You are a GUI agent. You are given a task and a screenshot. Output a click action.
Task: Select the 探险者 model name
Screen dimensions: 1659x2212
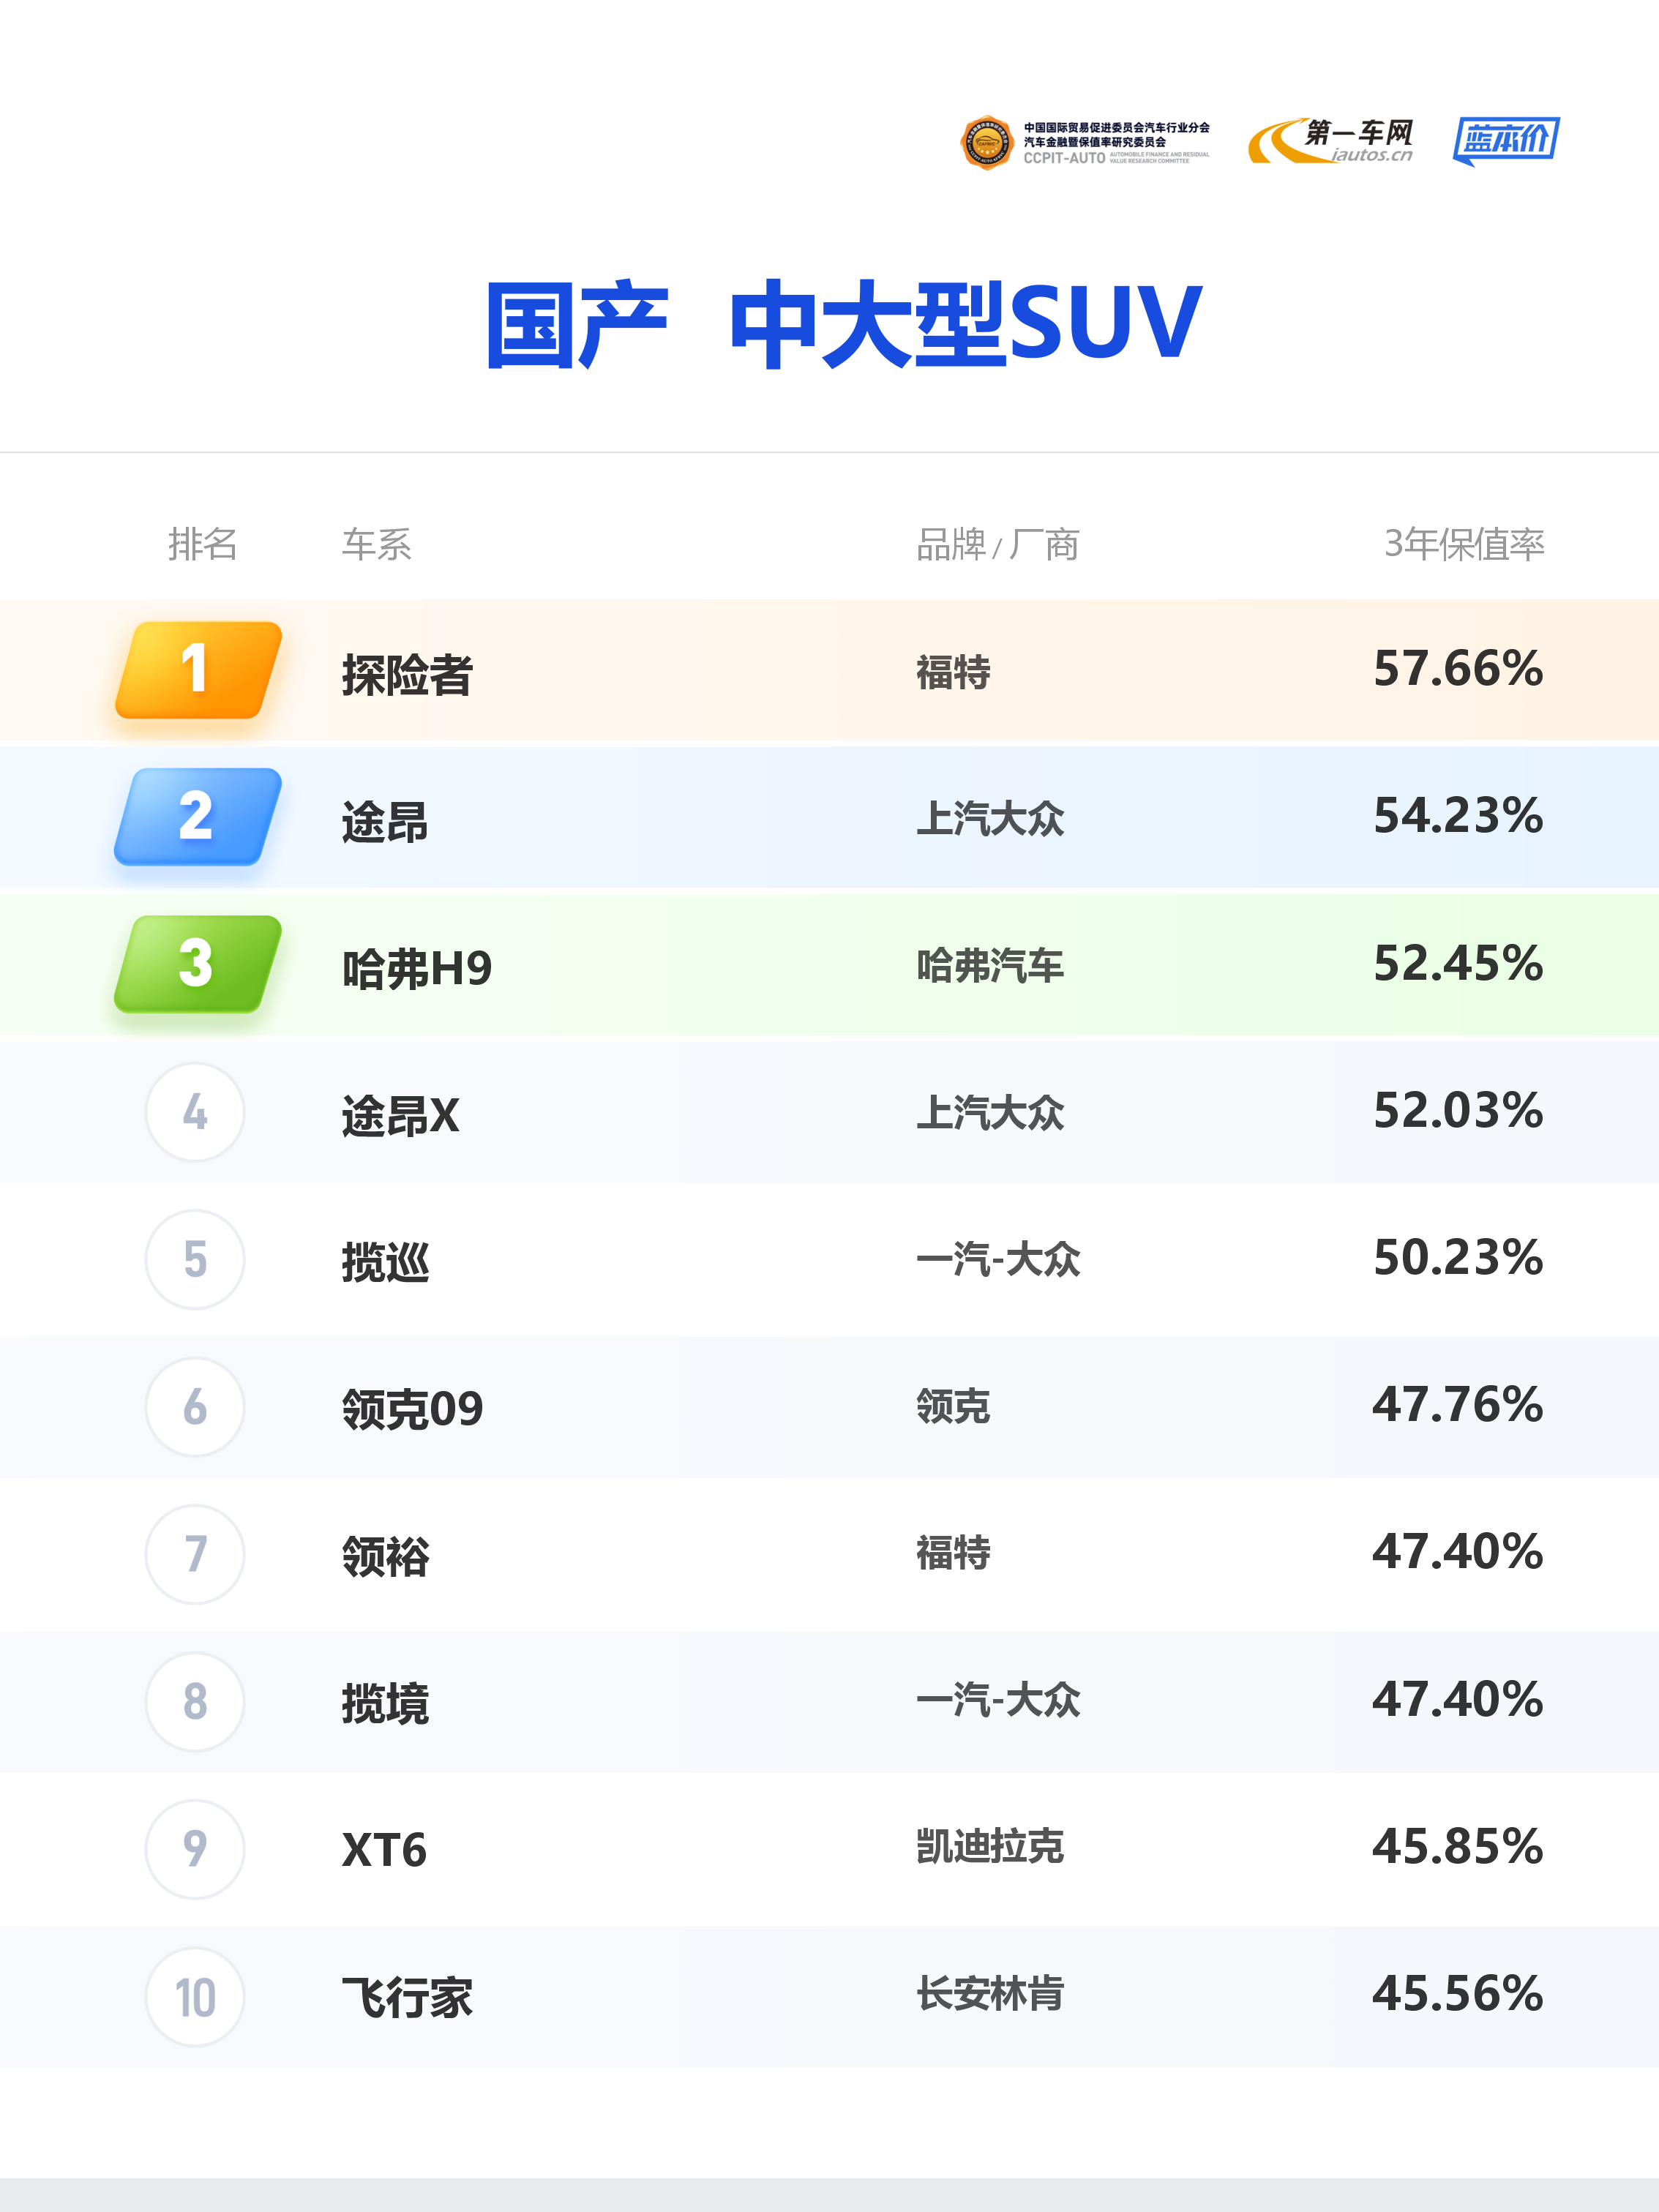tap(407, 674)
